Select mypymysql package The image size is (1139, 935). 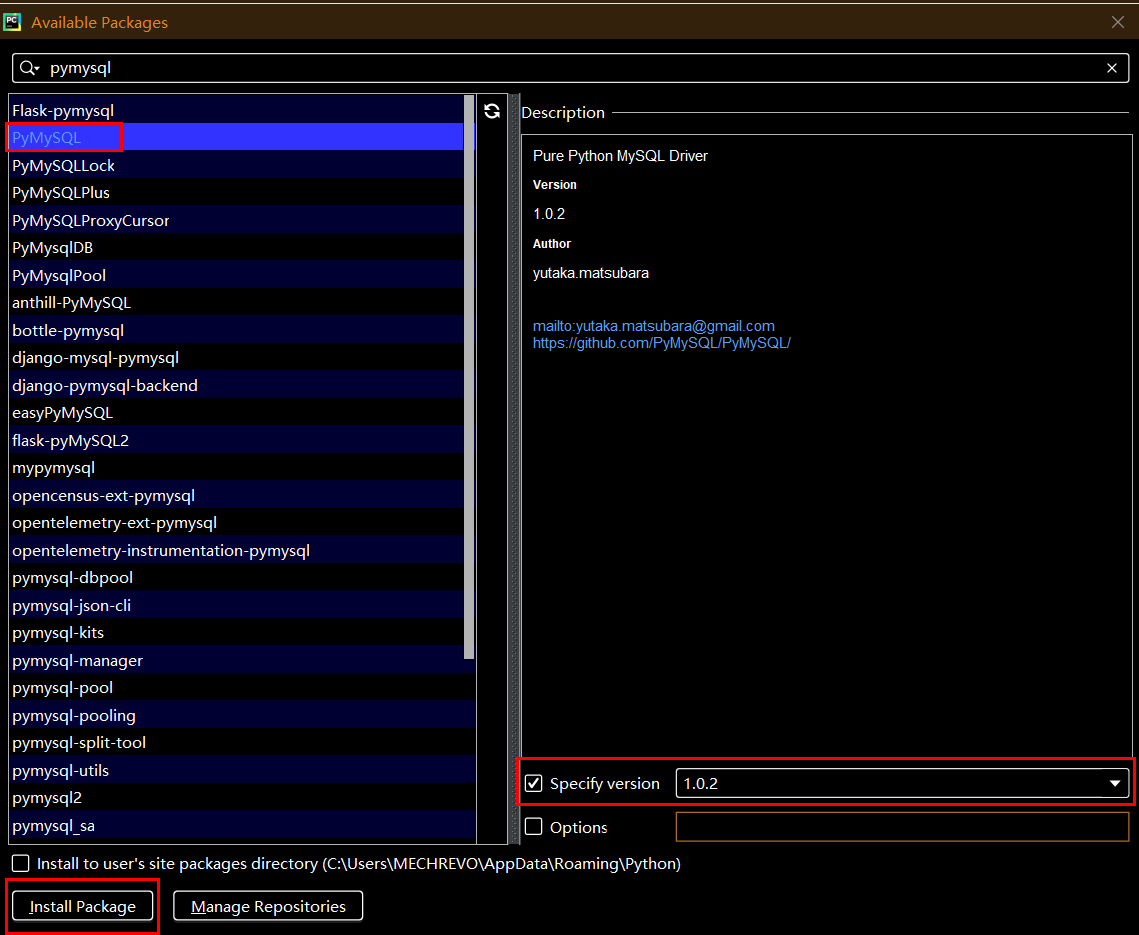pos(236,468)
